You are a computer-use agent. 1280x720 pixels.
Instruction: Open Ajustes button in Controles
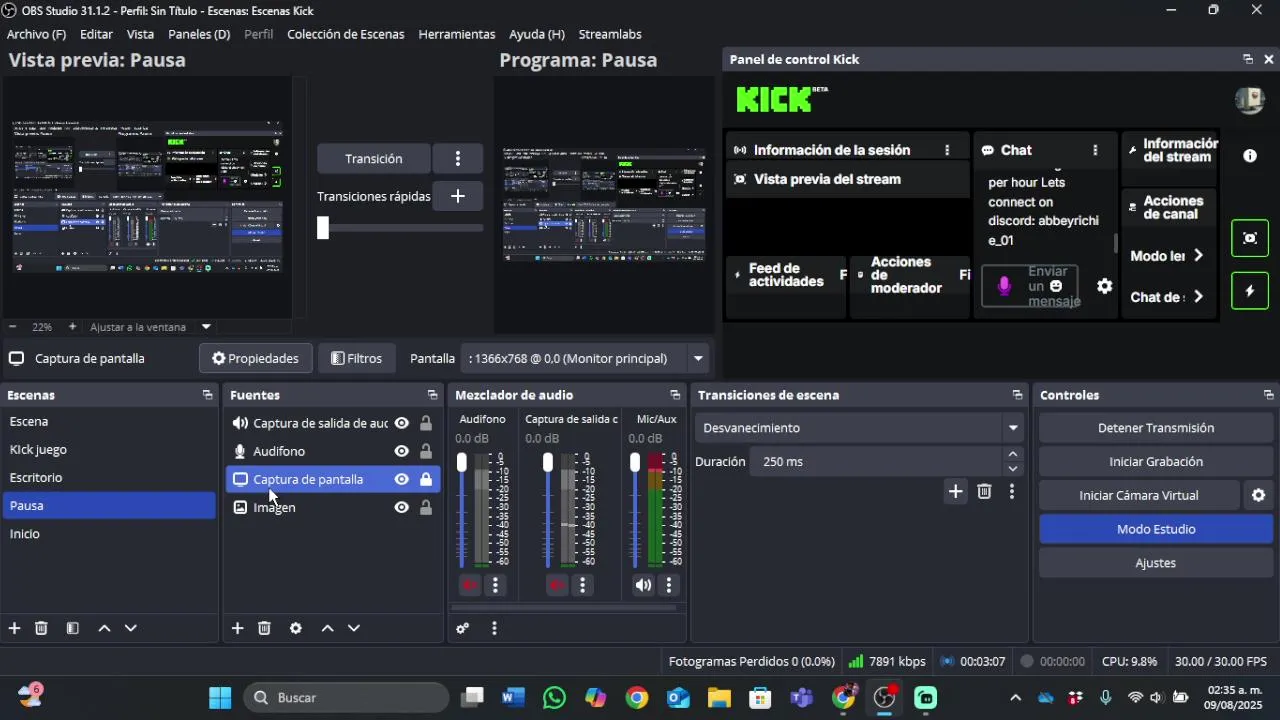[x=1156, y=563]
